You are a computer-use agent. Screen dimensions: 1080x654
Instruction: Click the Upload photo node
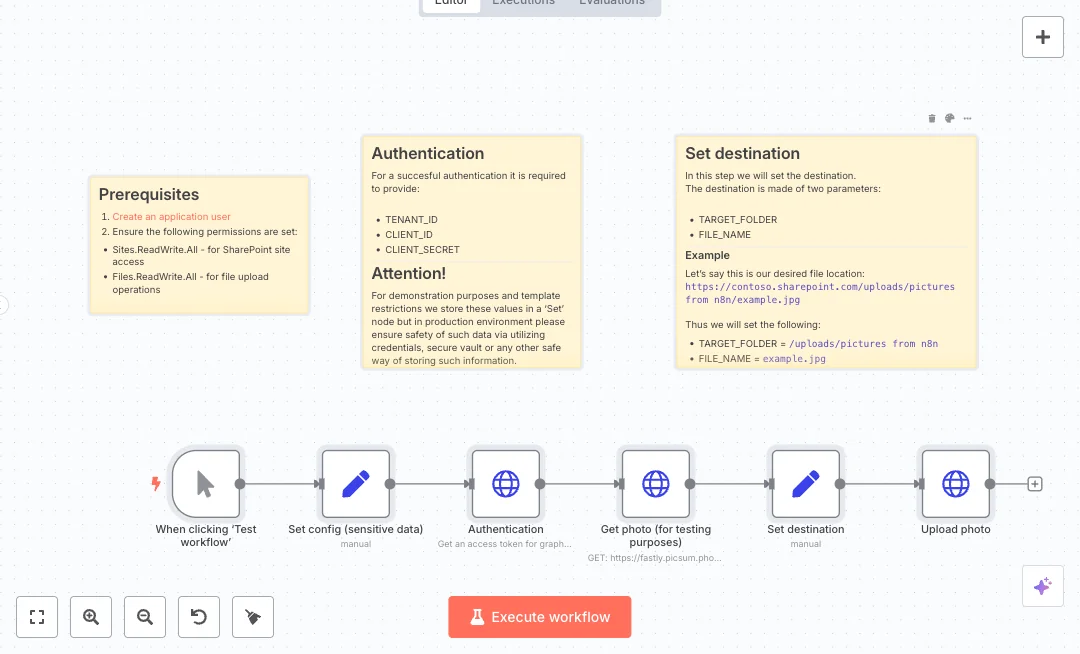tap(956, 484)
